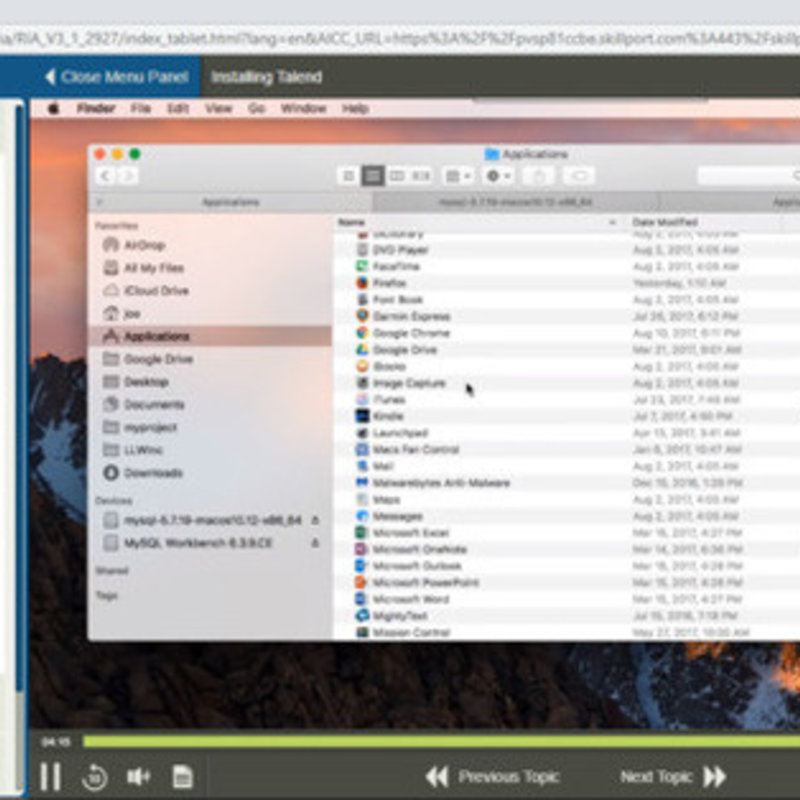Select the Macs Fan Control row

coord(566,449)
